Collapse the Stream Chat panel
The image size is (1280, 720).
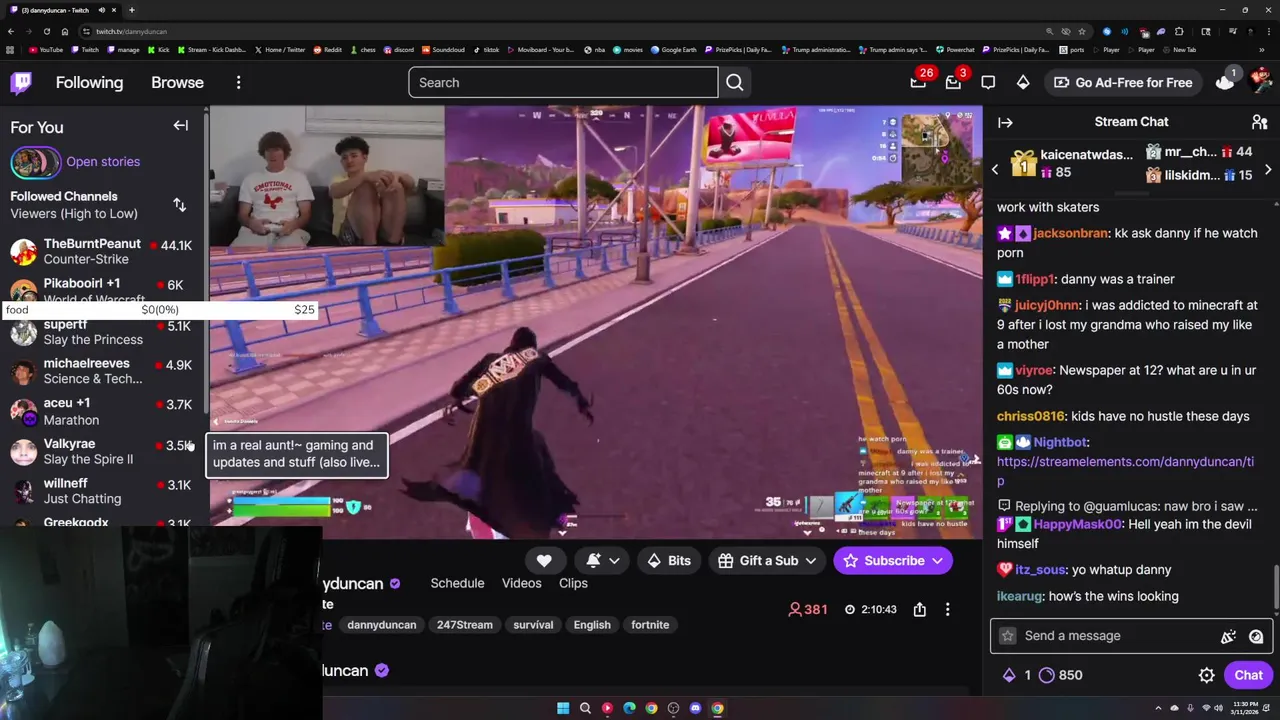pyautogui.click(x=1005, y=122)
